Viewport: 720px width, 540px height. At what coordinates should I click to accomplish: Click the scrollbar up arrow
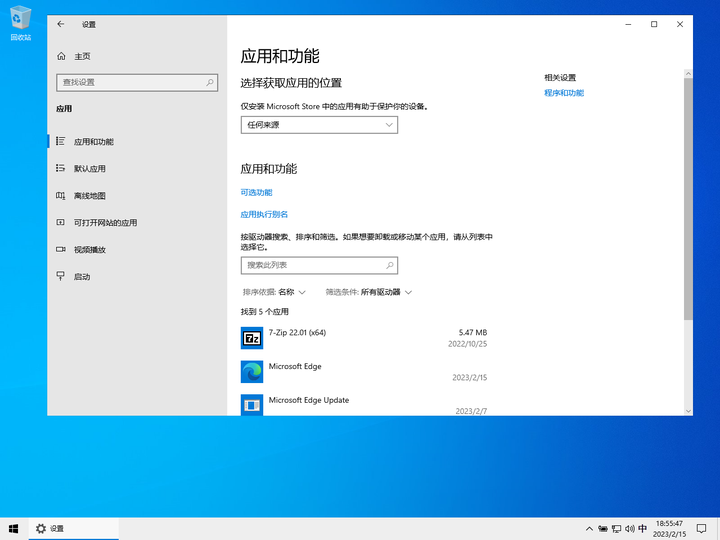(688, 73)
